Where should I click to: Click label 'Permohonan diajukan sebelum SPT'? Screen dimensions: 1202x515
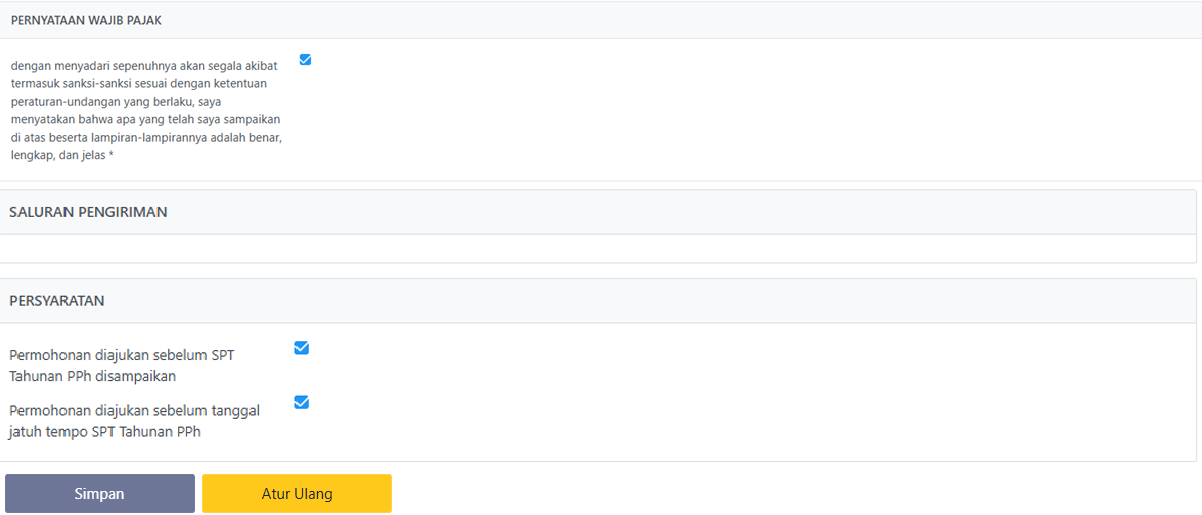click(x=122, y=355)
